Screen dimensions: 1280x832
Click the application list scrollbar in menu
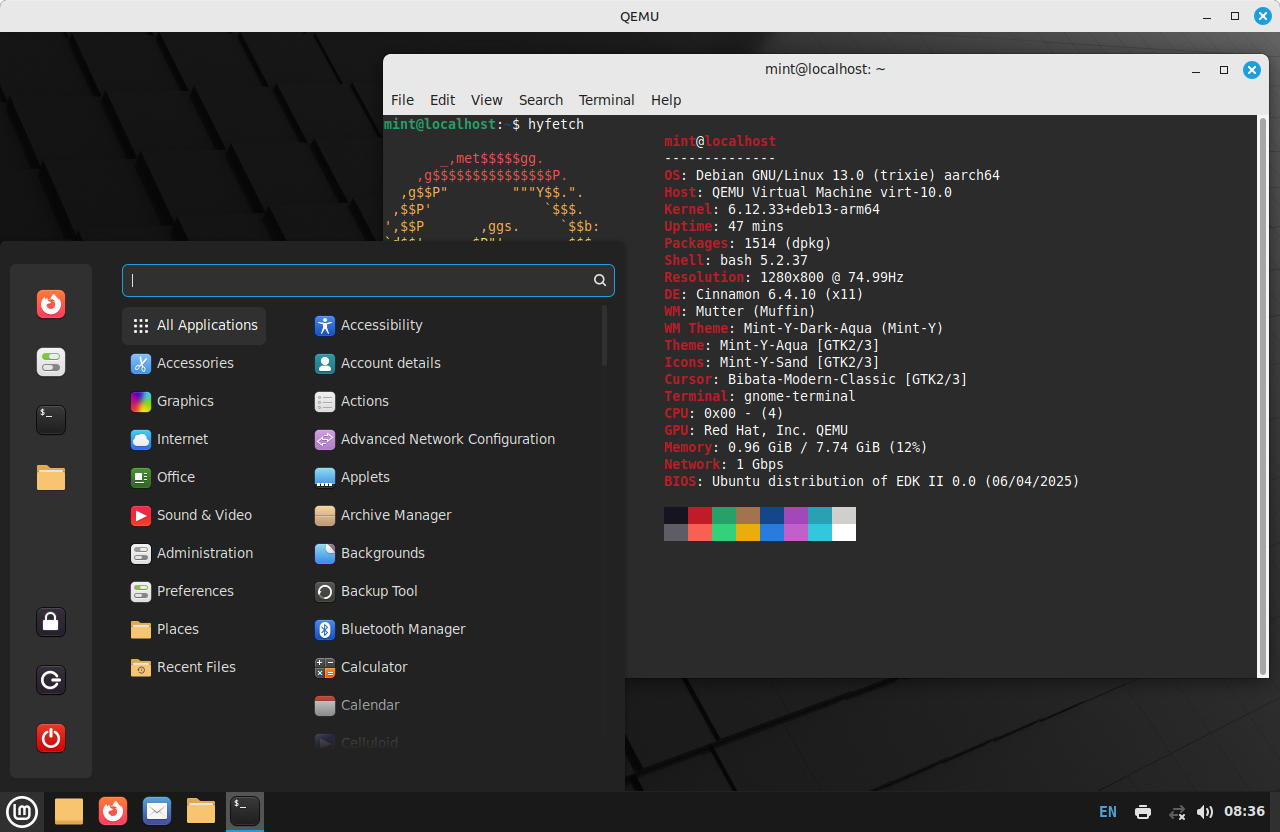click(x=604, y=336)
